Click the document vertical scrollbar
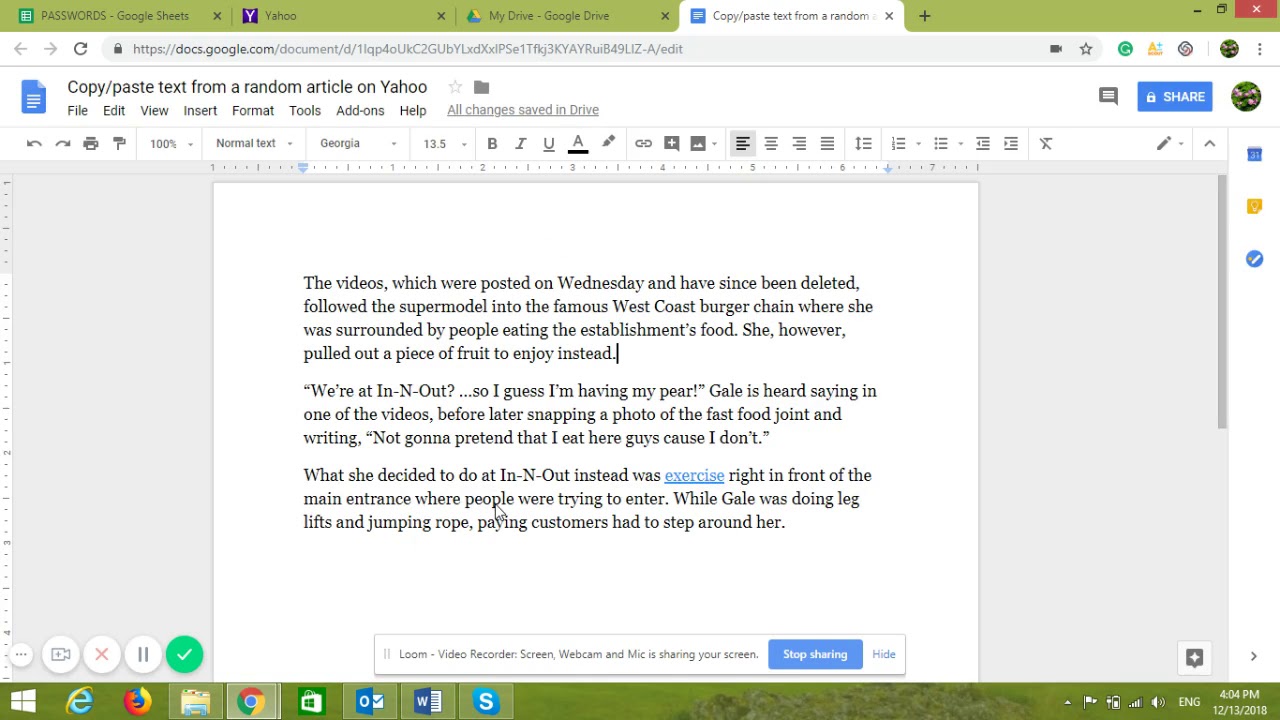The height and width of the screenshot is (720, 1280). pos(1221,302)
